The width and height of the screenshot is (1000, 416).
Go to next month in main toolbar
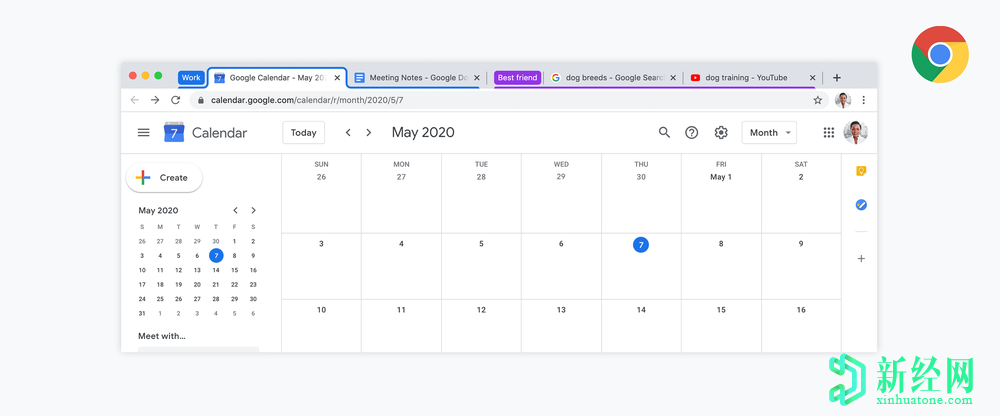[x=369, y=133]
